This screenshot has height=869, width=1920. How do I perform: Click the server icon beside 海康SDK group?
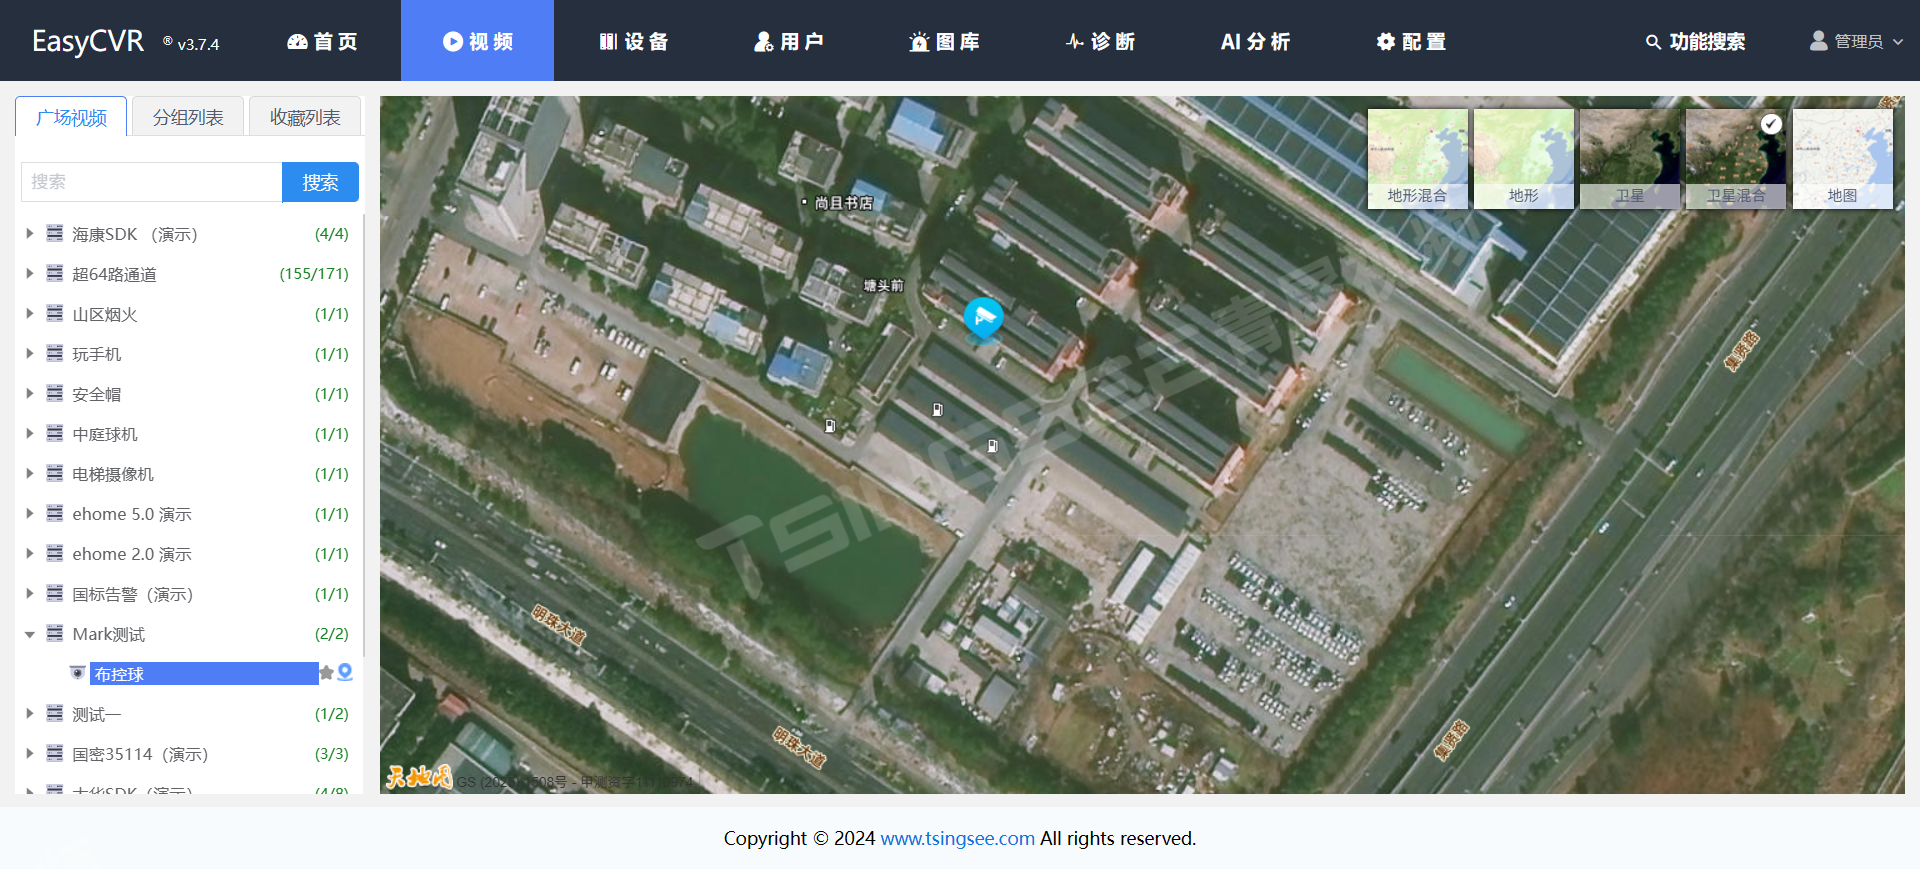click(x=55, y=233)
